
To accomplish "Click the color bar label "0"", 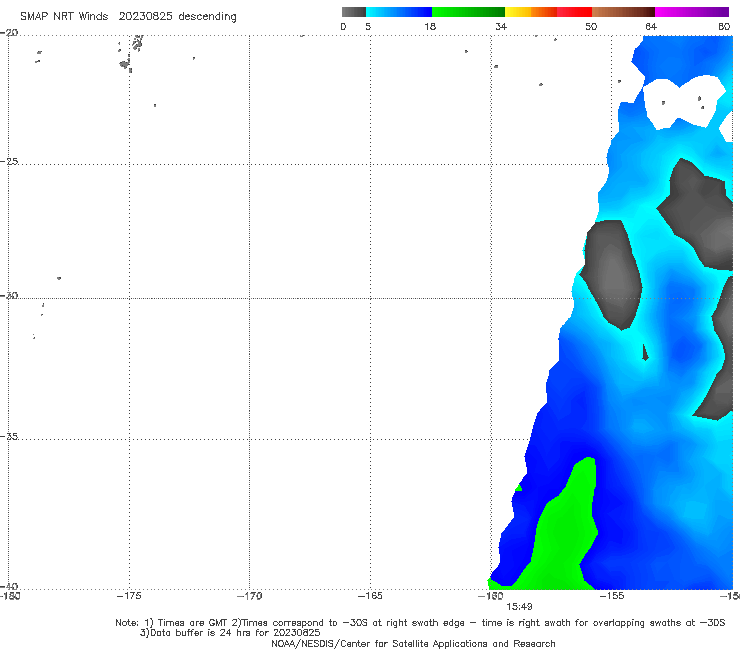I will coord(343,27).
